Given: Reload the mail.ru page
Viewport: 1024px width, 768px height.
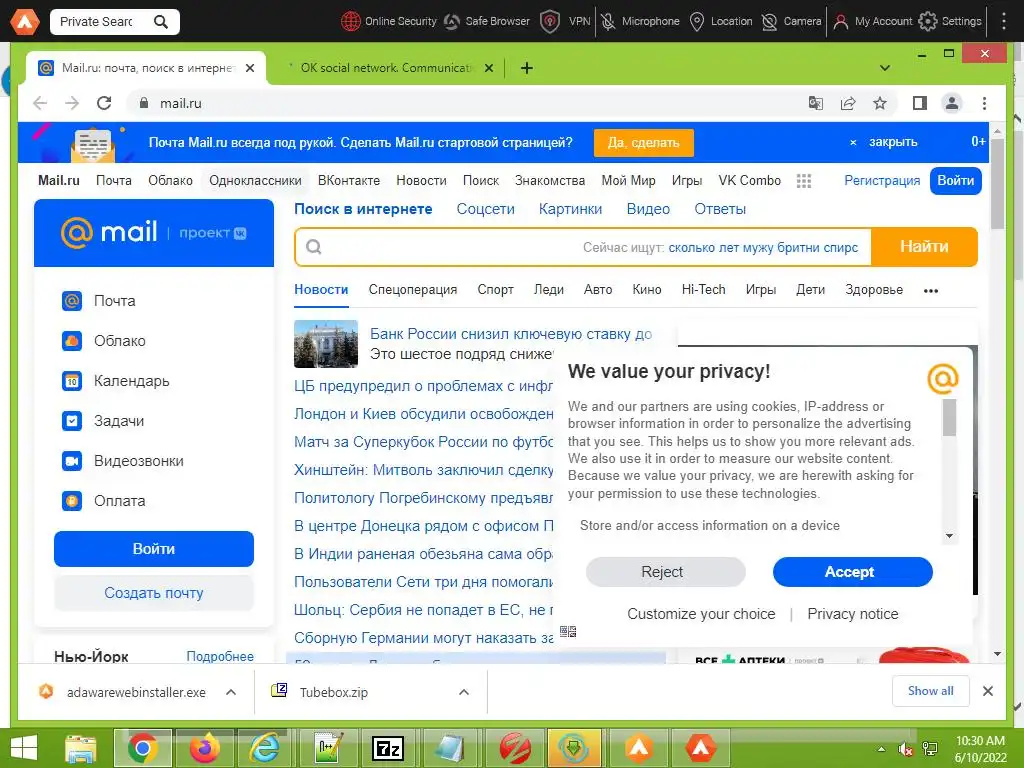Looking at the screenshot, I should pos(104,103).
